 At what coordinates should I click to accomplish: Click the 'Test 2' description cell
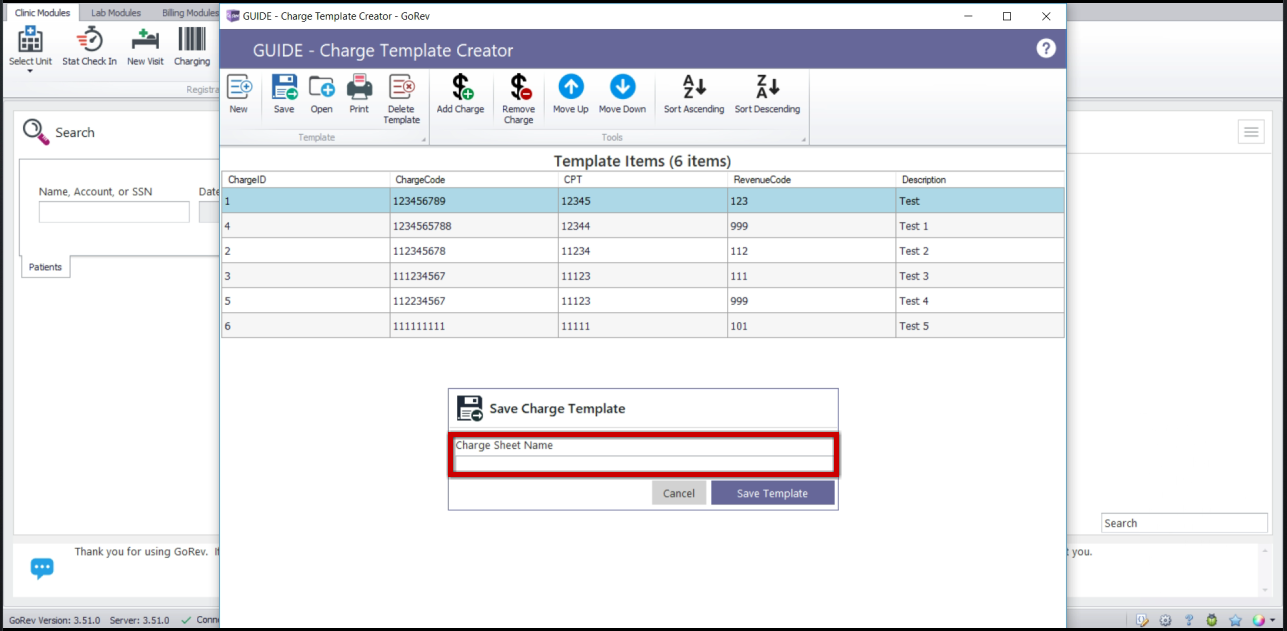coord(980,251)
